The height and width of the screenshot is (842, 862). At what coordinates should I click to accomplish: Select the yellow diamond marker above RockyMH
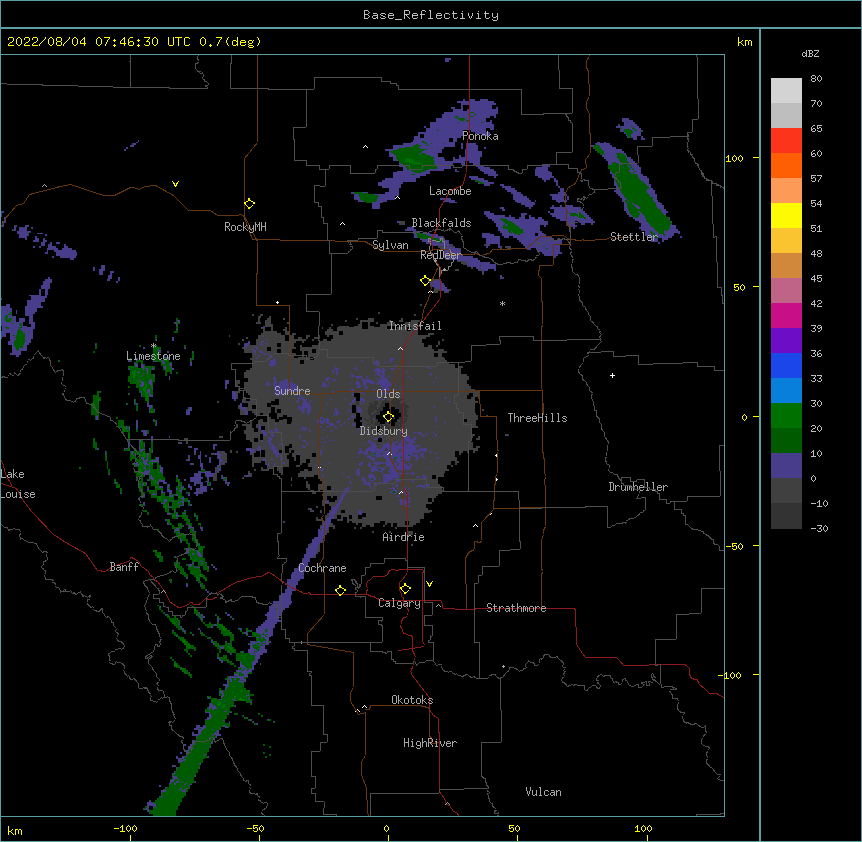[x=249, y=204]
